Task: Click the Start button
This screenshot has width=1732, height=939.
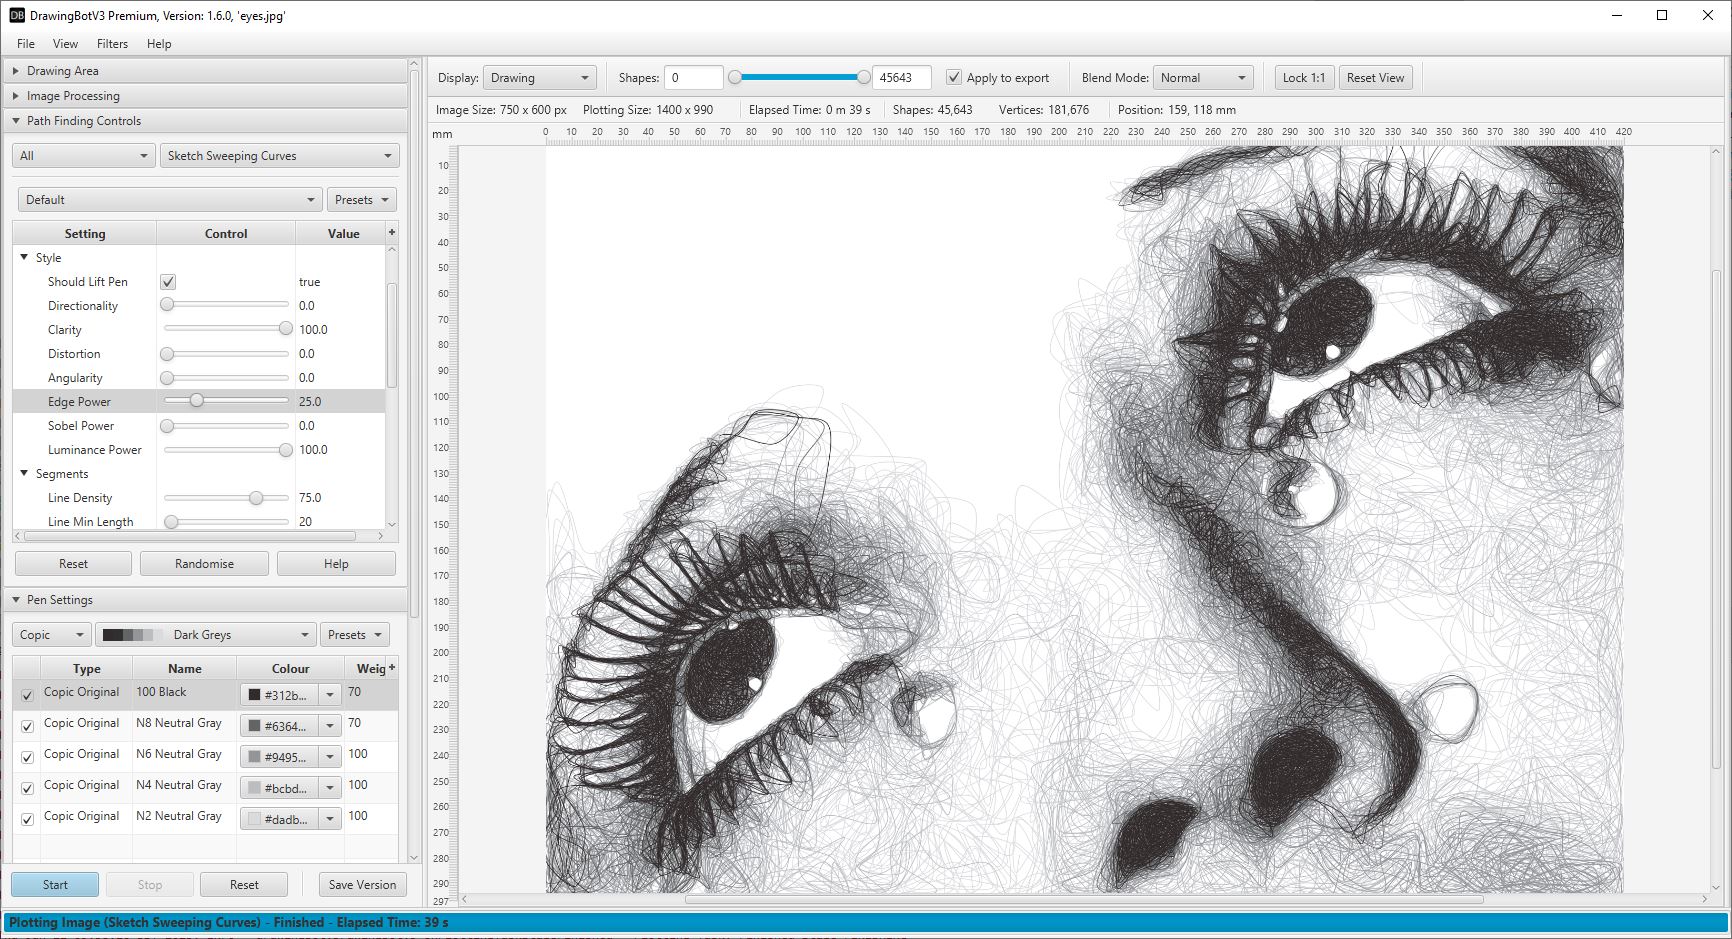Action: pos(55,884)
